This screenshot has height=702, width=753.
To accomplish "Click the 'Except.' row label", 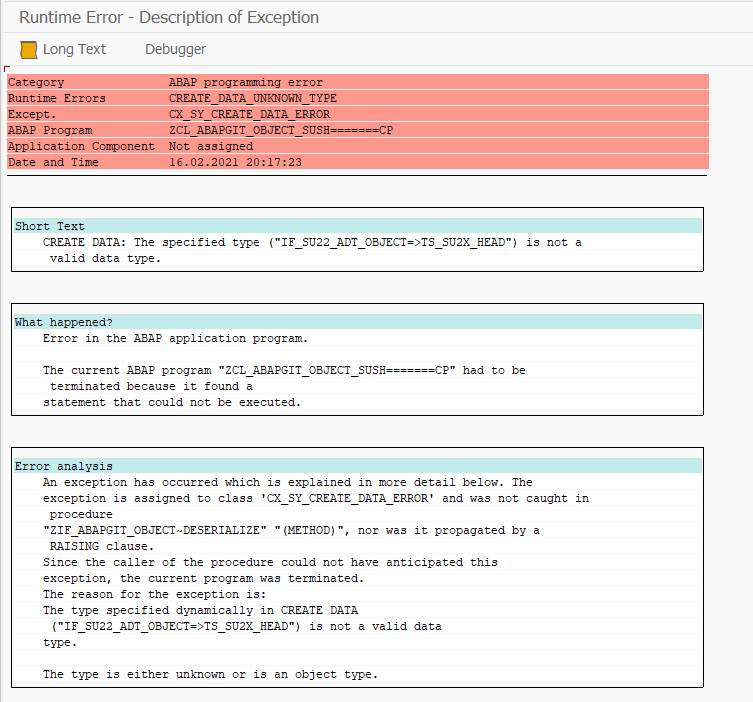I will (x=32, y=114).
